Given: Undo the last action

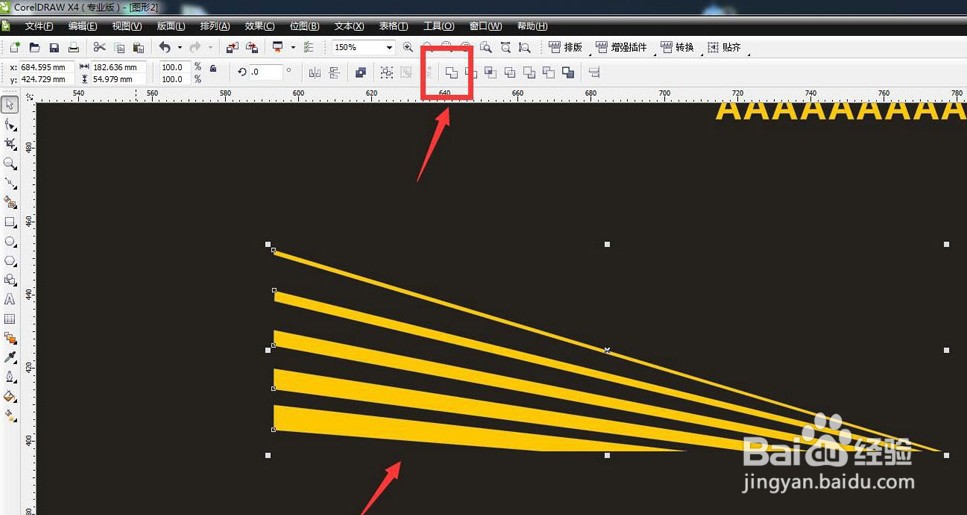Looking at the screenshot, I should [x=165, y=47].
